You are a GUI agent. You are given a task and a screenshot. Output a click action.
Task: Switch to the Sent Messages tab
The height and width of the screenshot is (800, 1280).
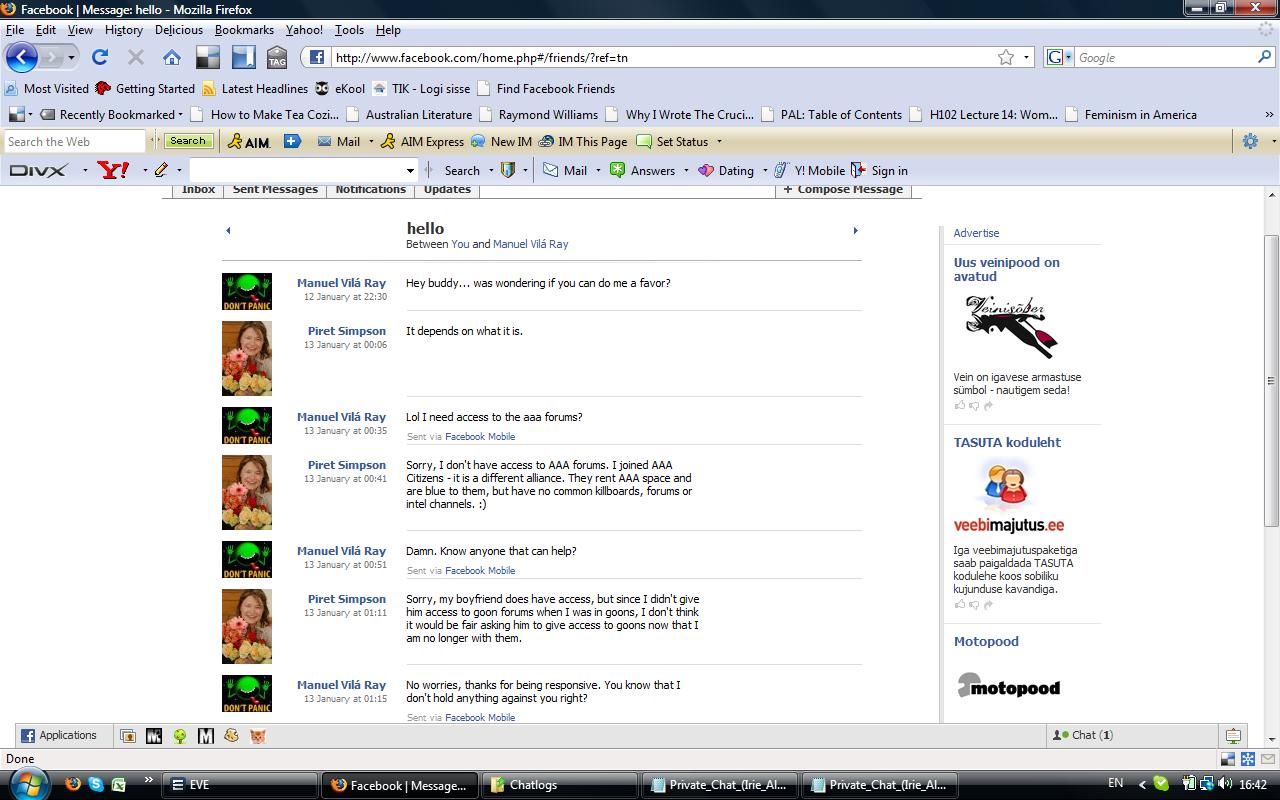pyautogui.click(x=275, y=189)
